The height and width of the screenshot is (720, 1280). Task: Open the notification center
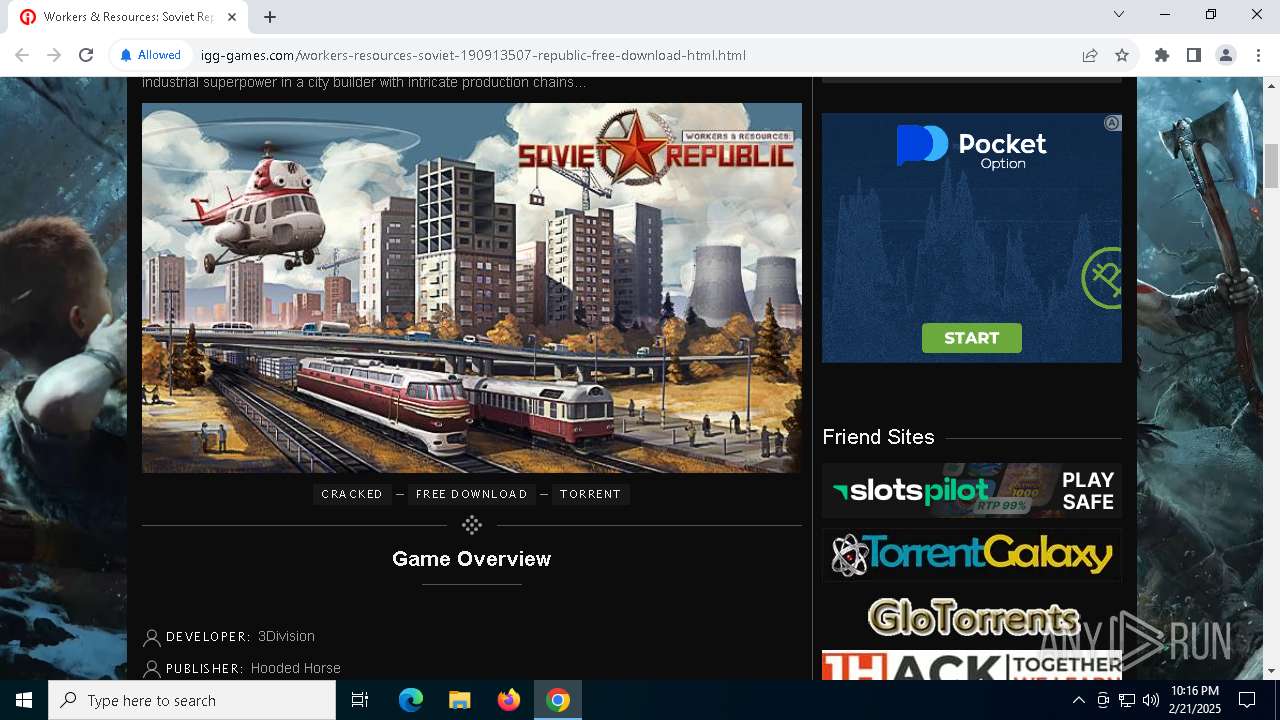tap(1247, 700)
